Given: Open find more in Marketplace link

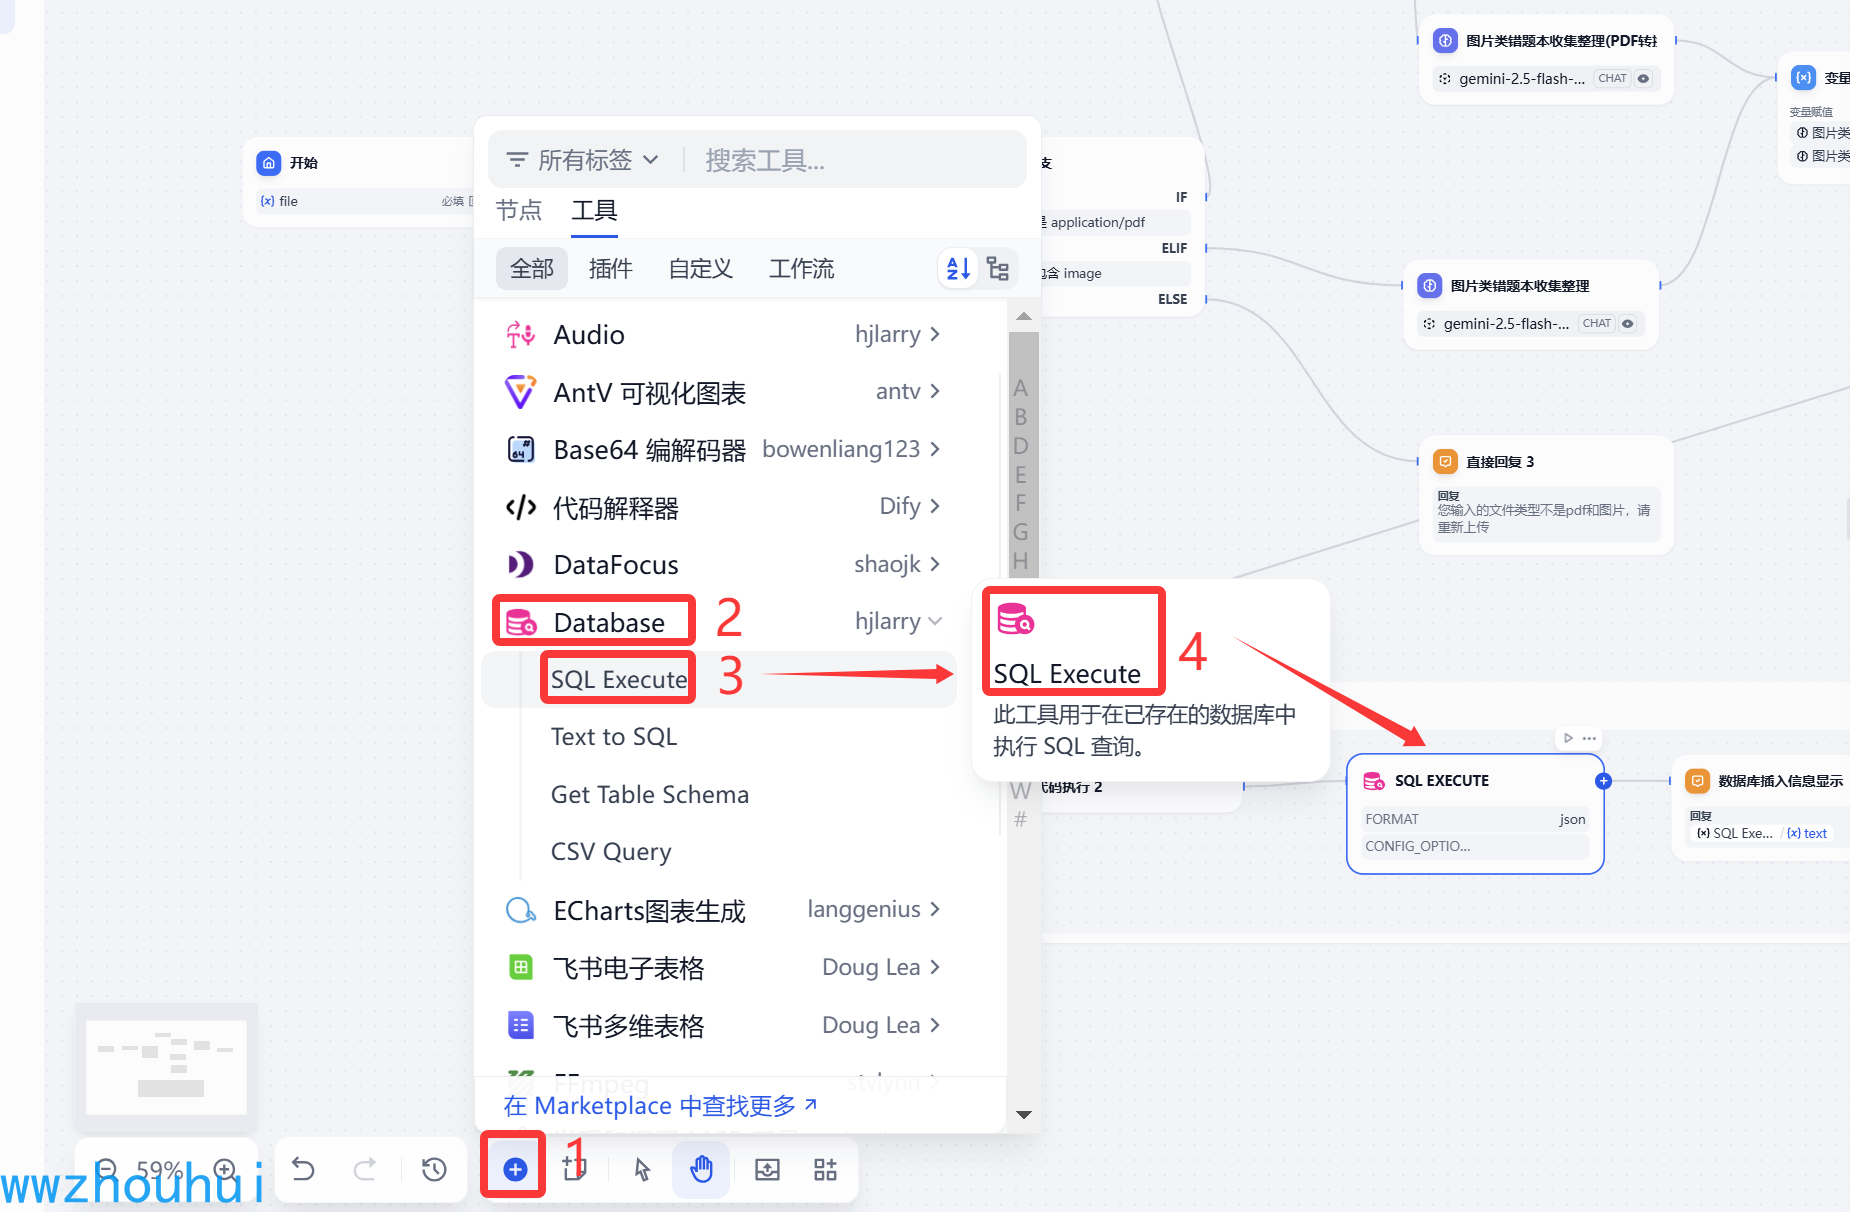Looking at the screenshot, I should pyautogui.click(x=661, y=1105).
